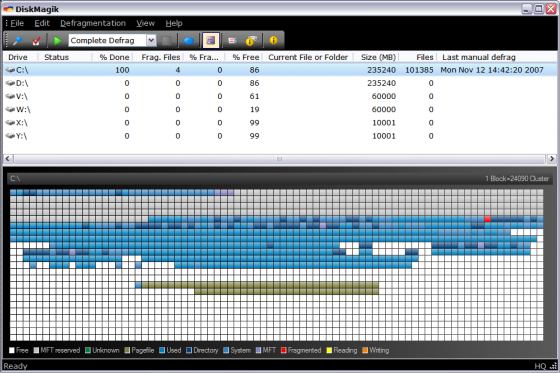560x373 pixels.
Task: Click the red Fragmented block in cluster map
Action: pos(488,219)
